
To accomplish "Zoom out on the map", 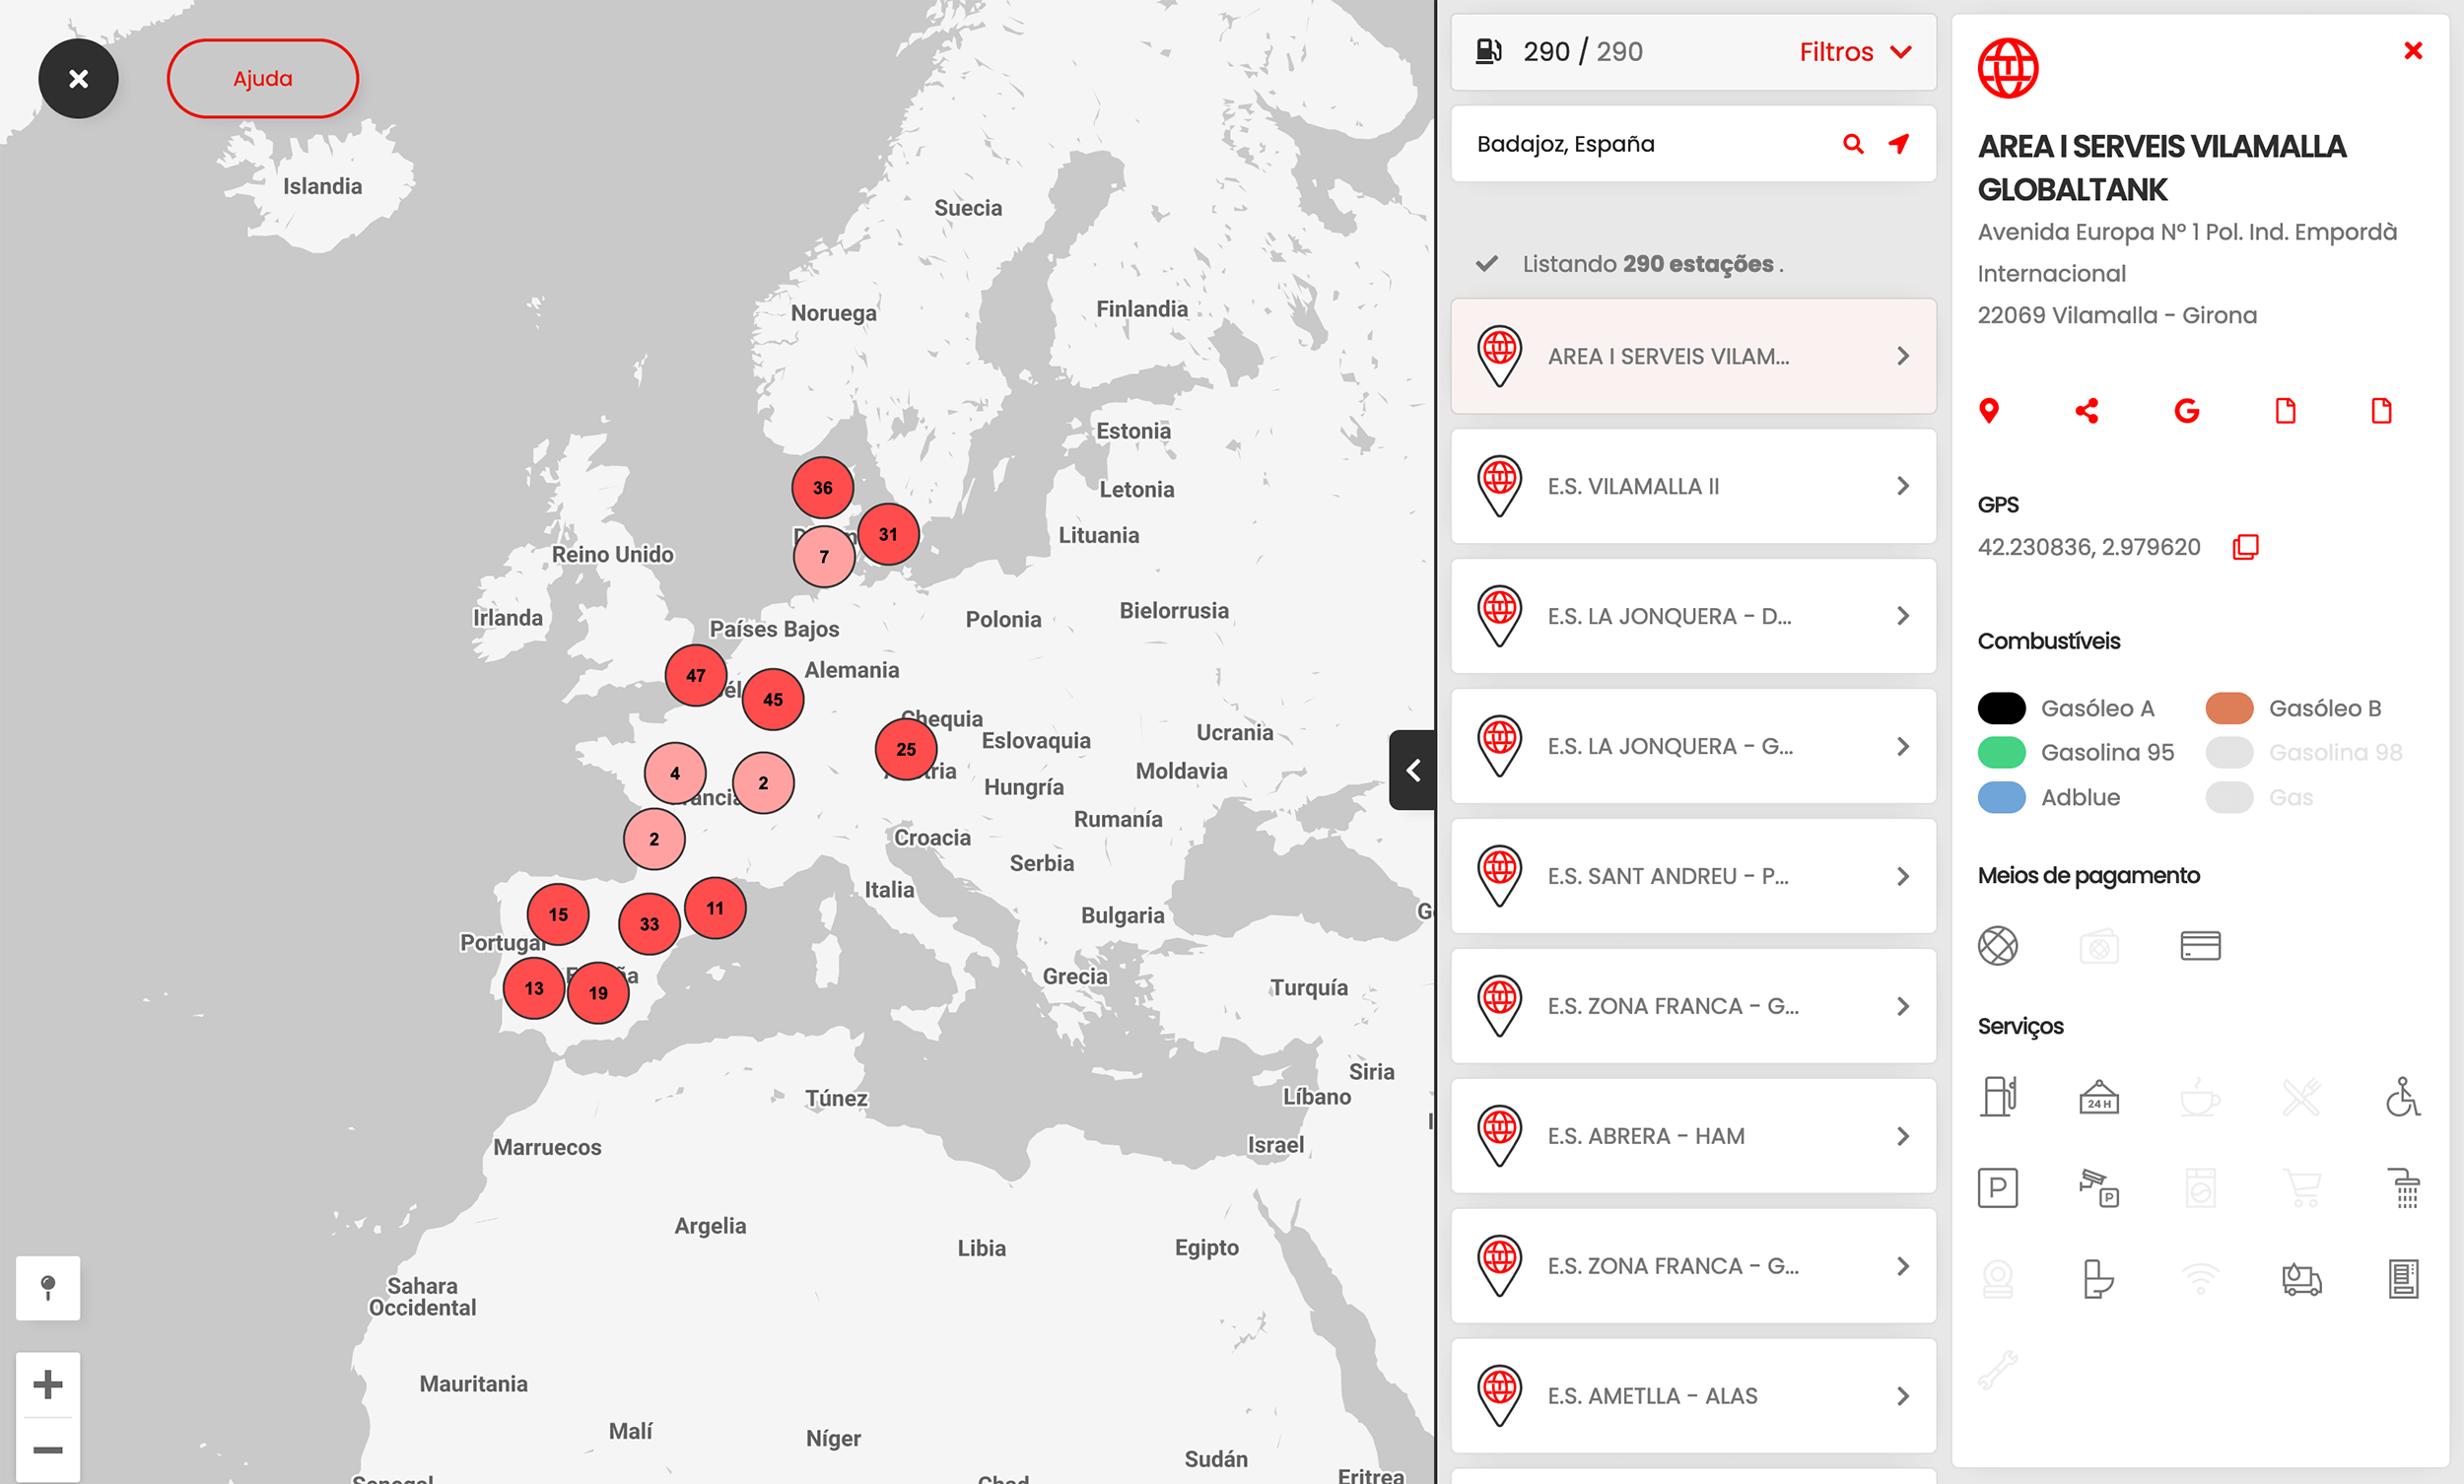I will tap(48, 1449).
